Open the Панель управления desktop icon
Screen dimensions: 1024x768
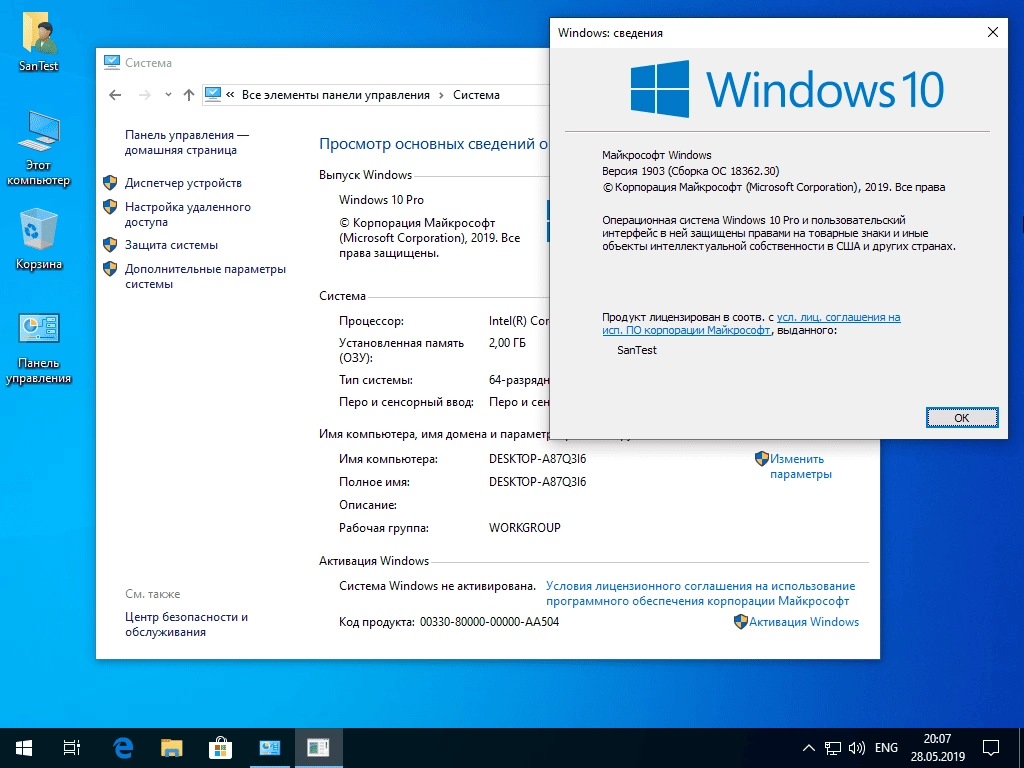pos(39,349)
